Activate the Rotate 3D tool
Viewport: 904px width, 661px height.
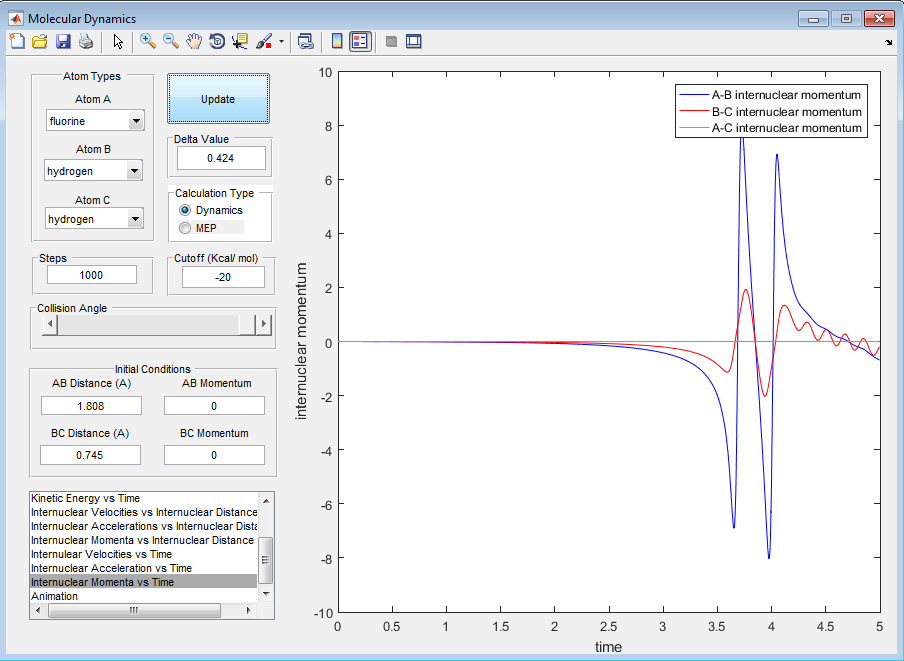tap(217, 41)
